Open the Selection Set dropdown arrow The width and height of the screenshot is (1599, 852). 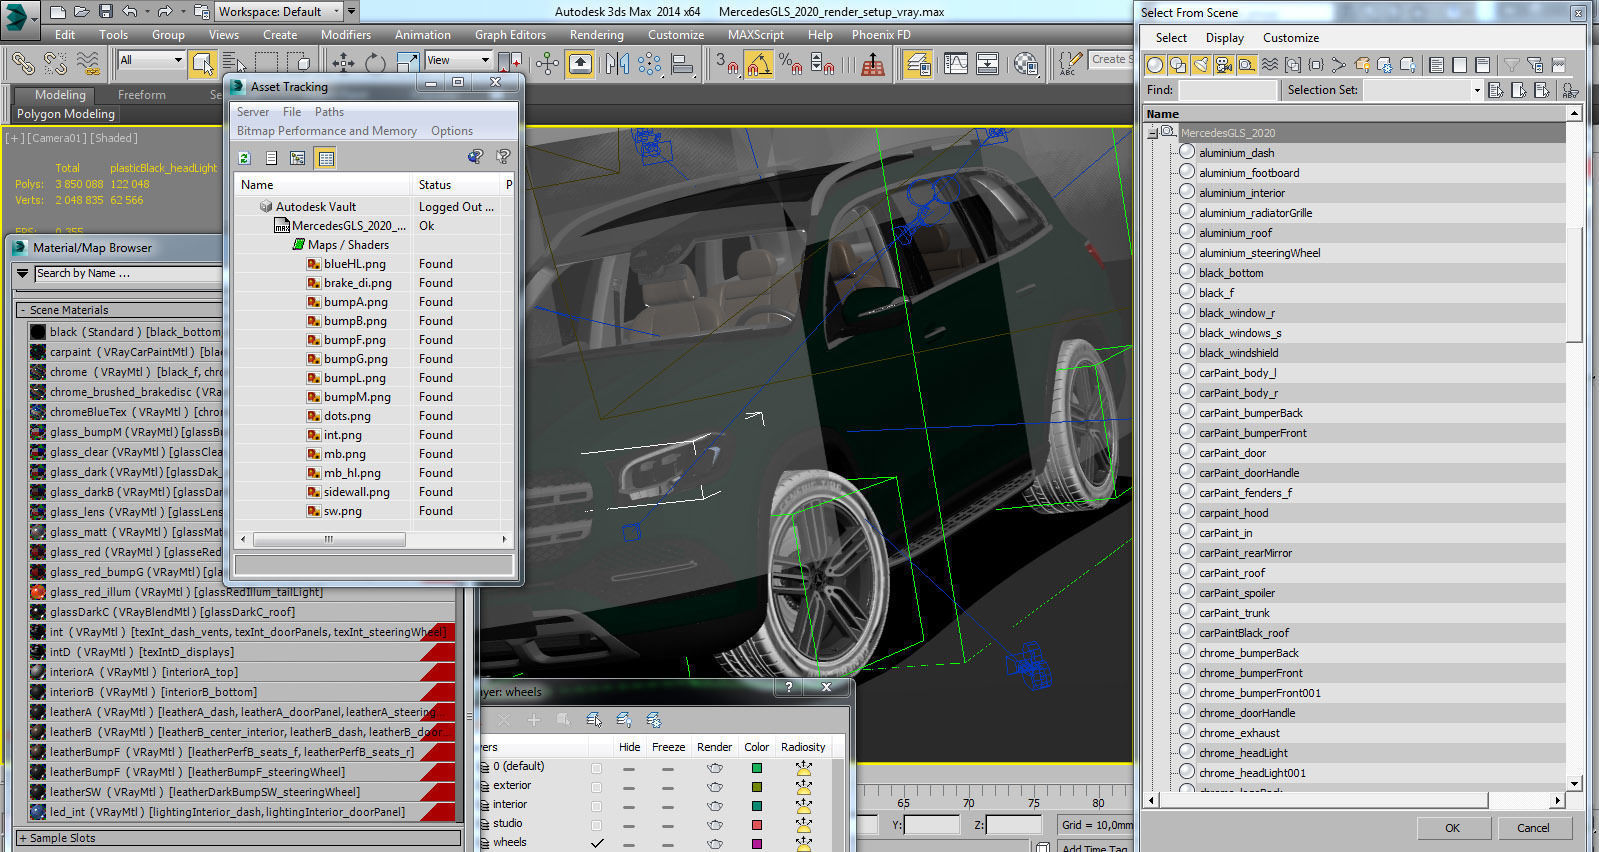[1476, 90]
